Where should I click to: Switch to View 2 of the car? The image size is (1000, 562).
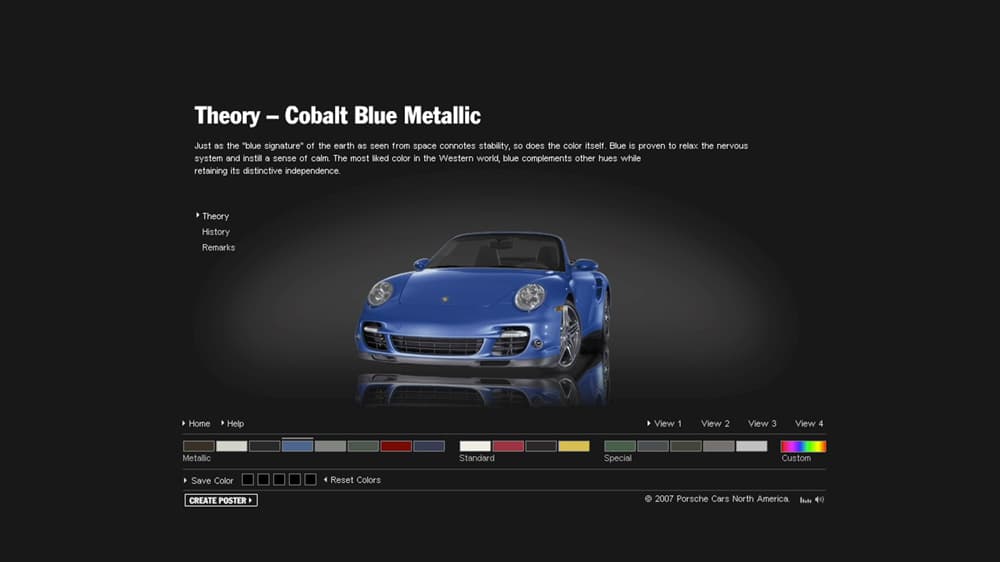point(715,424)
